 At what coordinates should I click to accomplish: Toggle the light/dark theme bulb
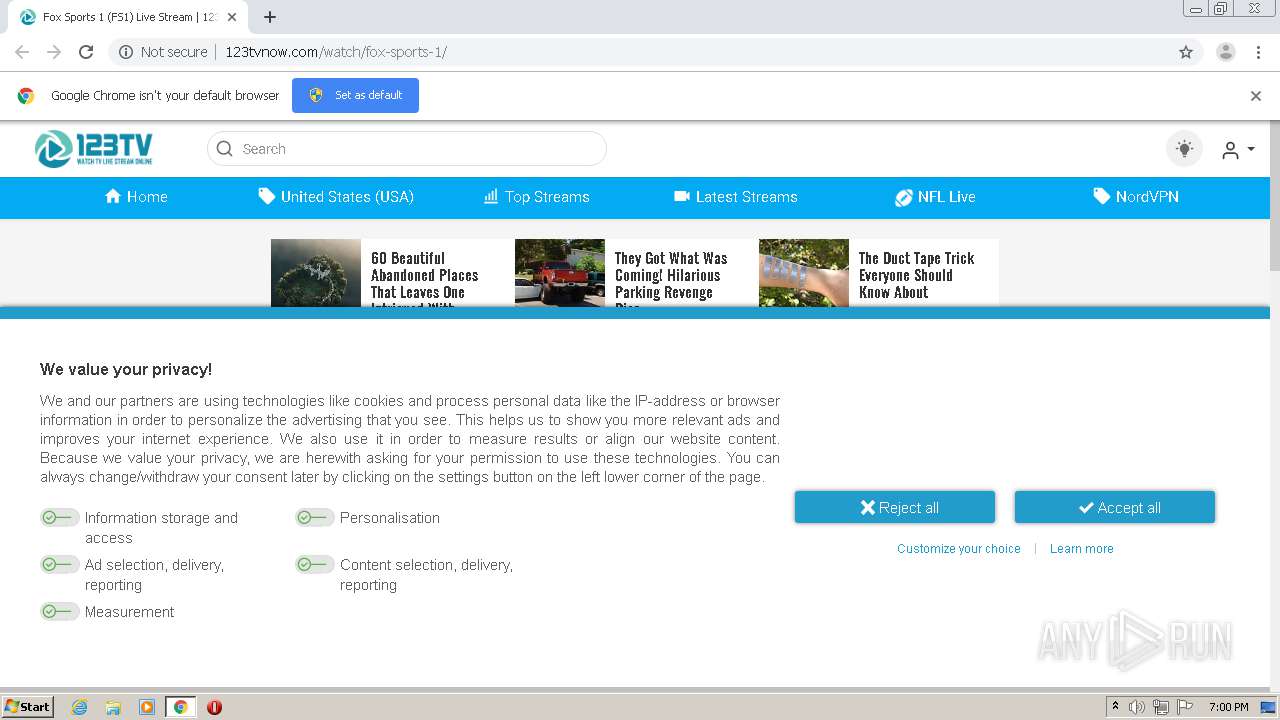pos(1185,149)
